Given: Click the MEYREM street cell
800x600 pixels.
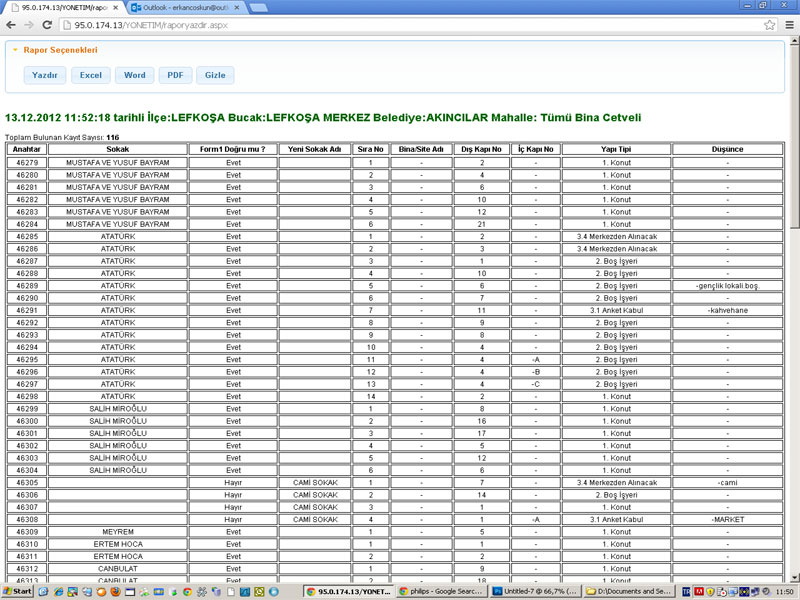Looking at the screenshot, I should (x=118, y=532).
